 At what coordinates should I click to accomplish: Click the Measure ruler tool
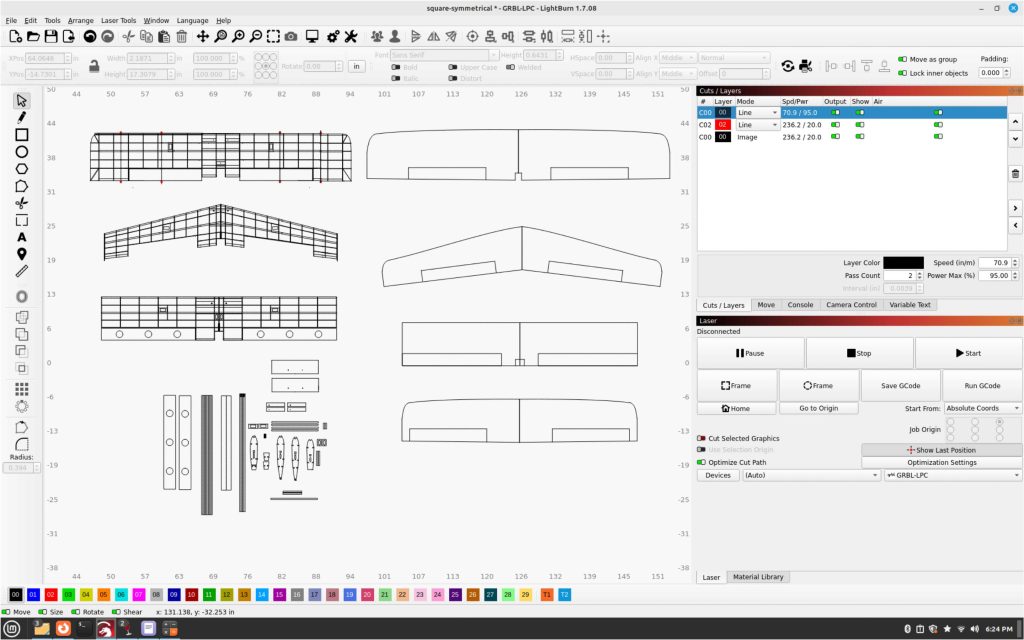tap(22, 271)
